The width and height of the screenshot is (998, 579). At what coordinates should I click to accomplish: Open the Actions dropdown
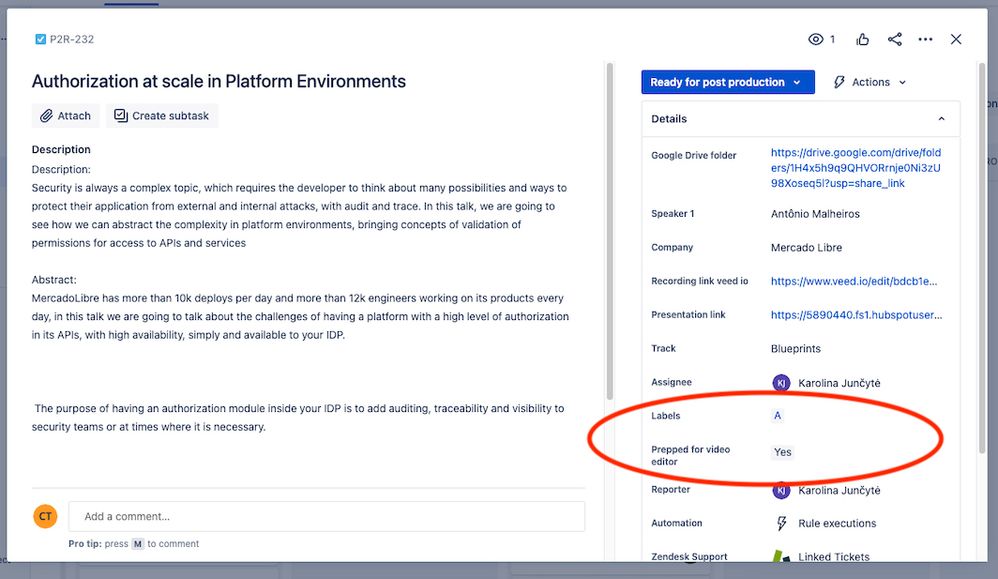click(870, 82)
